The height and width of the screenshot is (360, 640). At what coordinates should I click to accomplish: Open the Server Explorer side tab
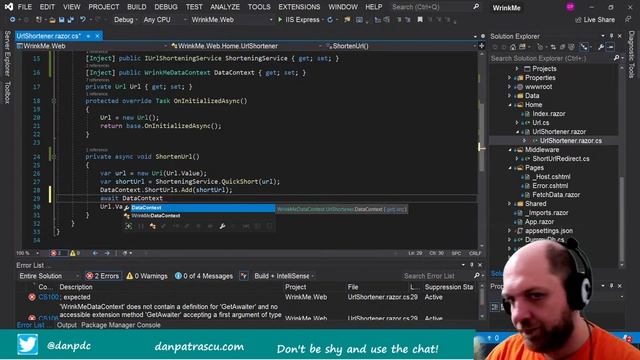click(7, 53)
